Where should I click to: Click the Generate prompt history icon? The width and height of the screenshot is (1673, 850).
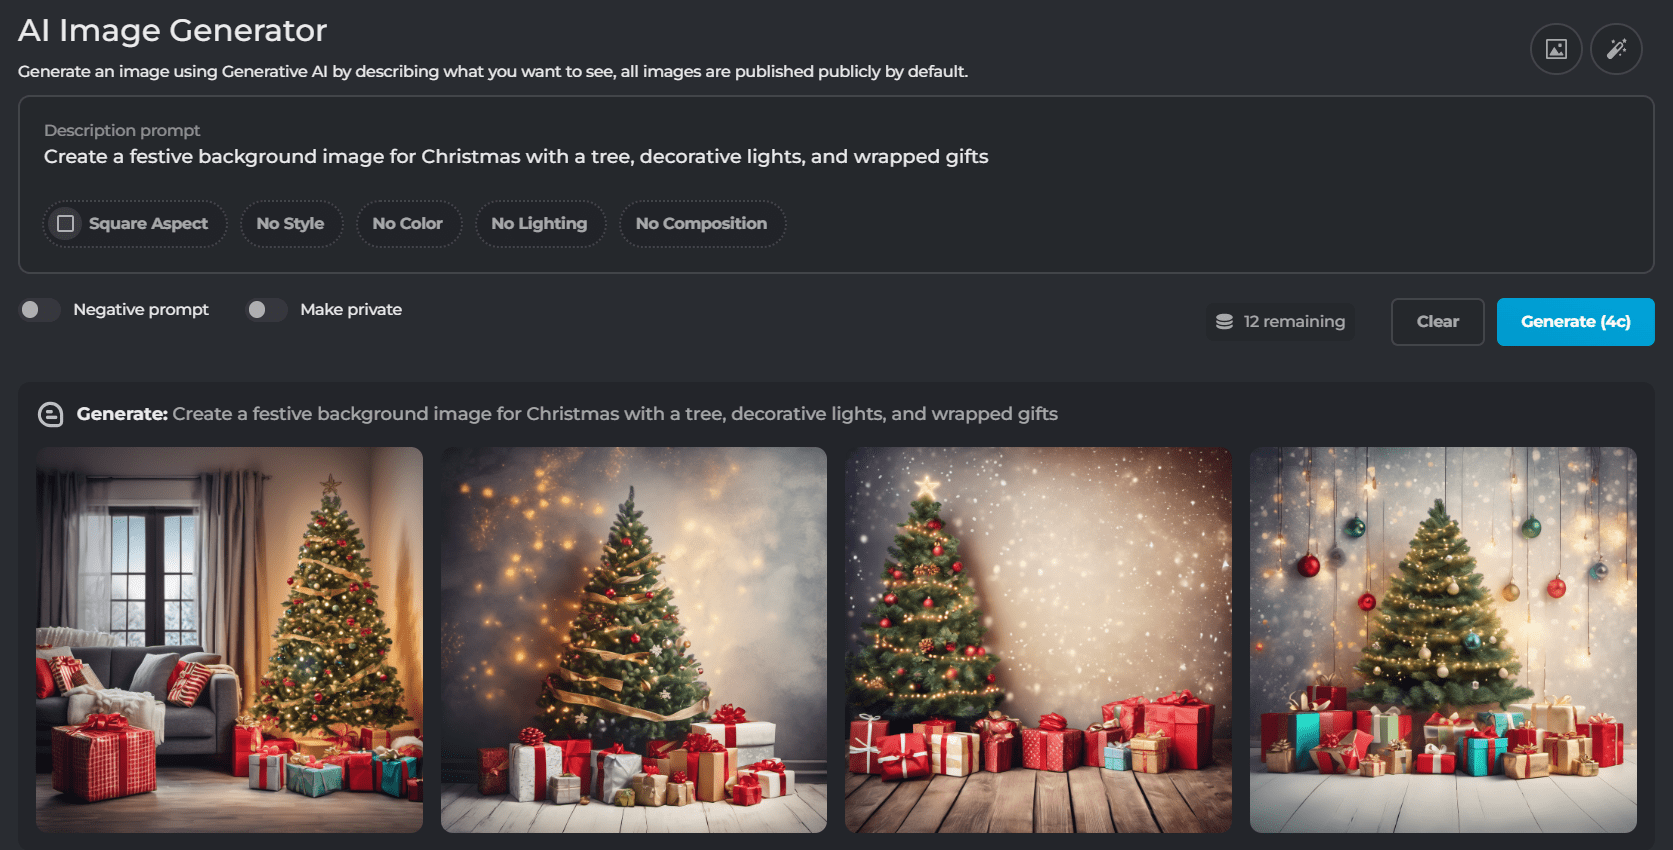pos(50,414)
